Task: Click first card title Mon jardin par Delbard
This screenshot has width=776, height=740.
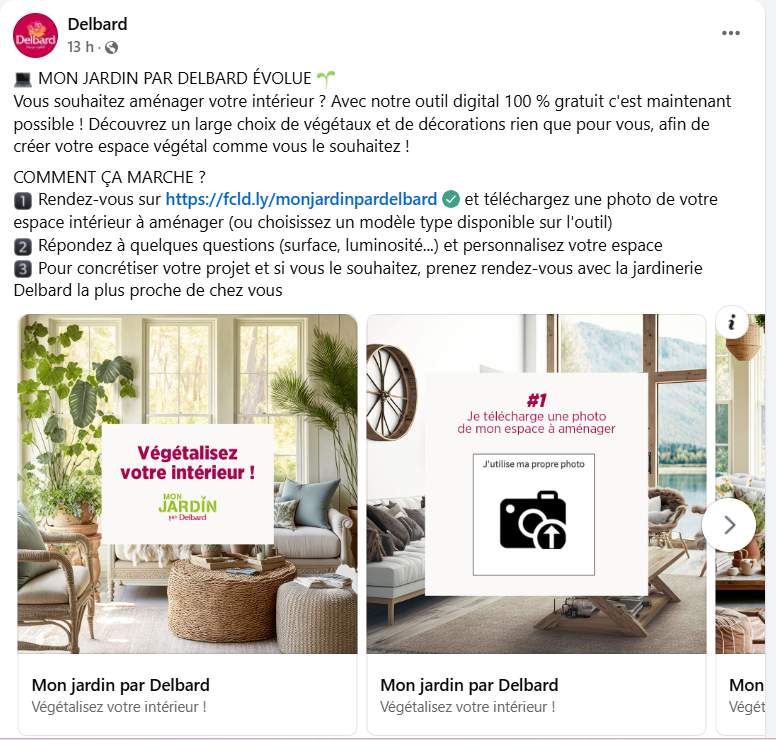Action: click(121, 685)
